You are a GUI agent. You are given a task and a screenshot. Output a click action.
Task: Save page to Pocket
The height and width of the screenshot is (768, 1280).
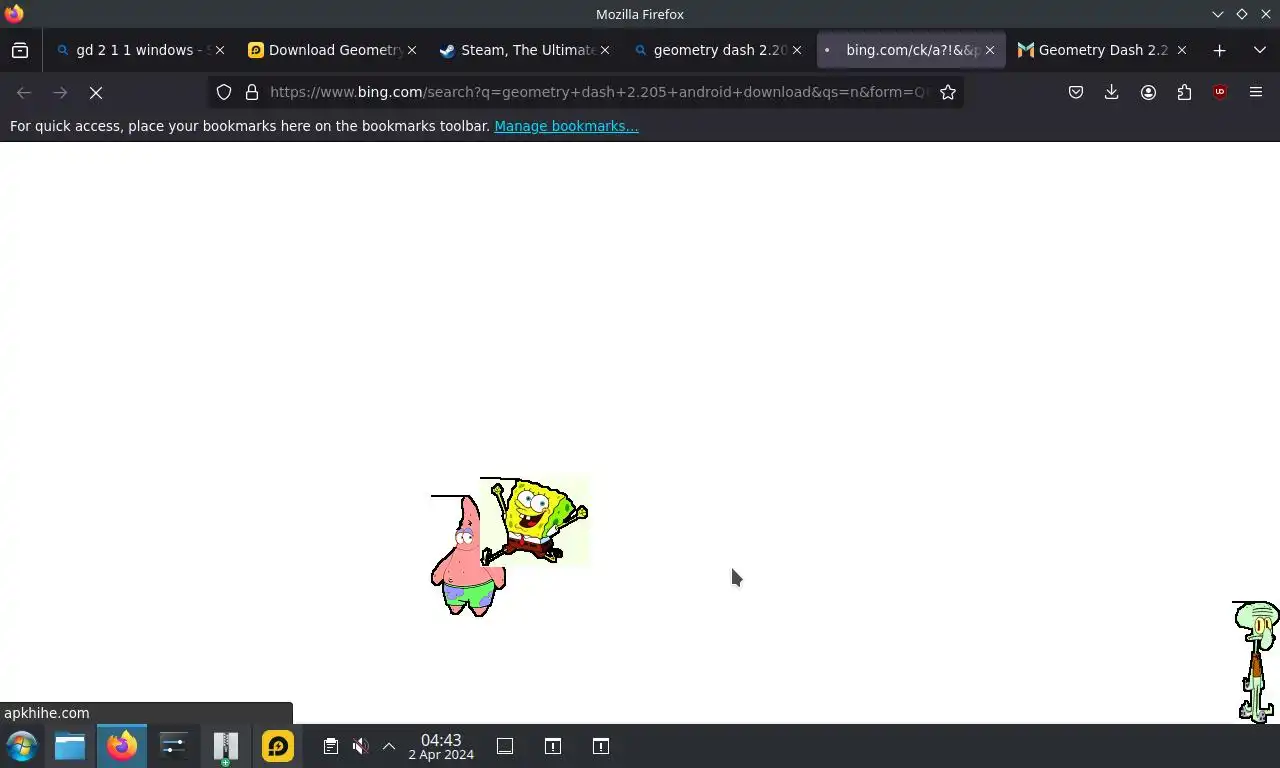[x=1076, y=92]
